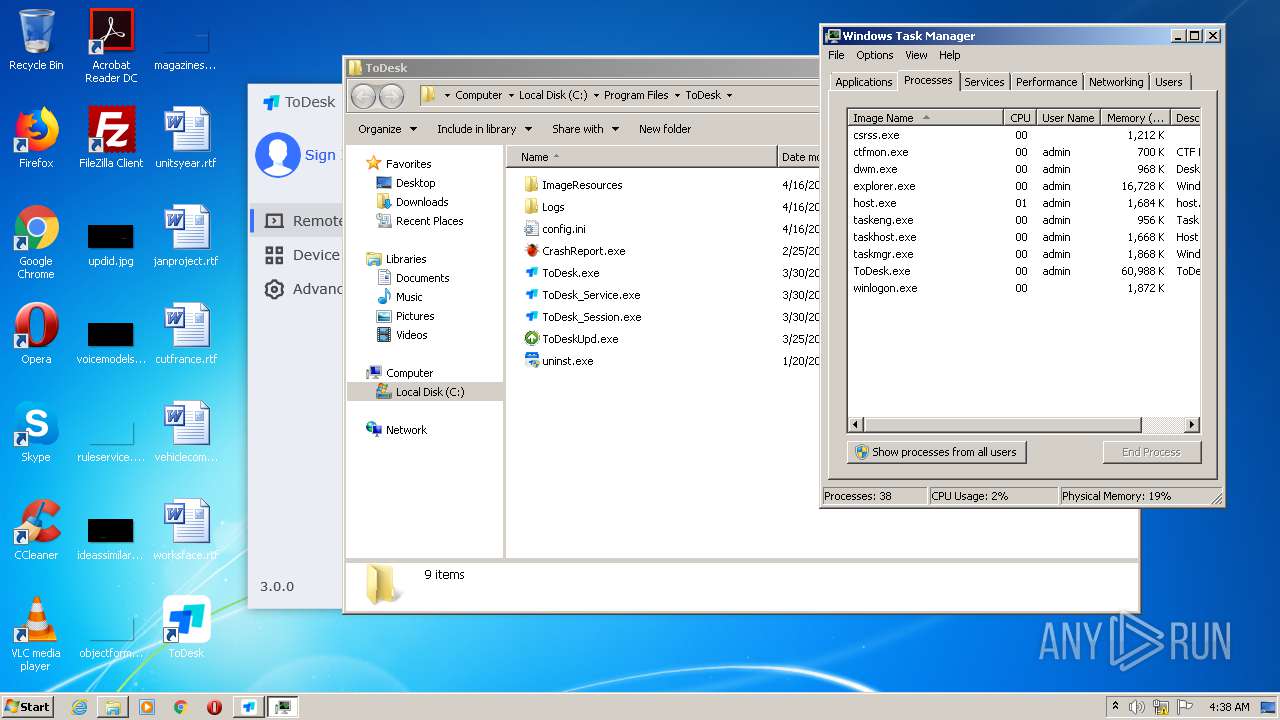Select config.ini file

[x=555, y=229]
